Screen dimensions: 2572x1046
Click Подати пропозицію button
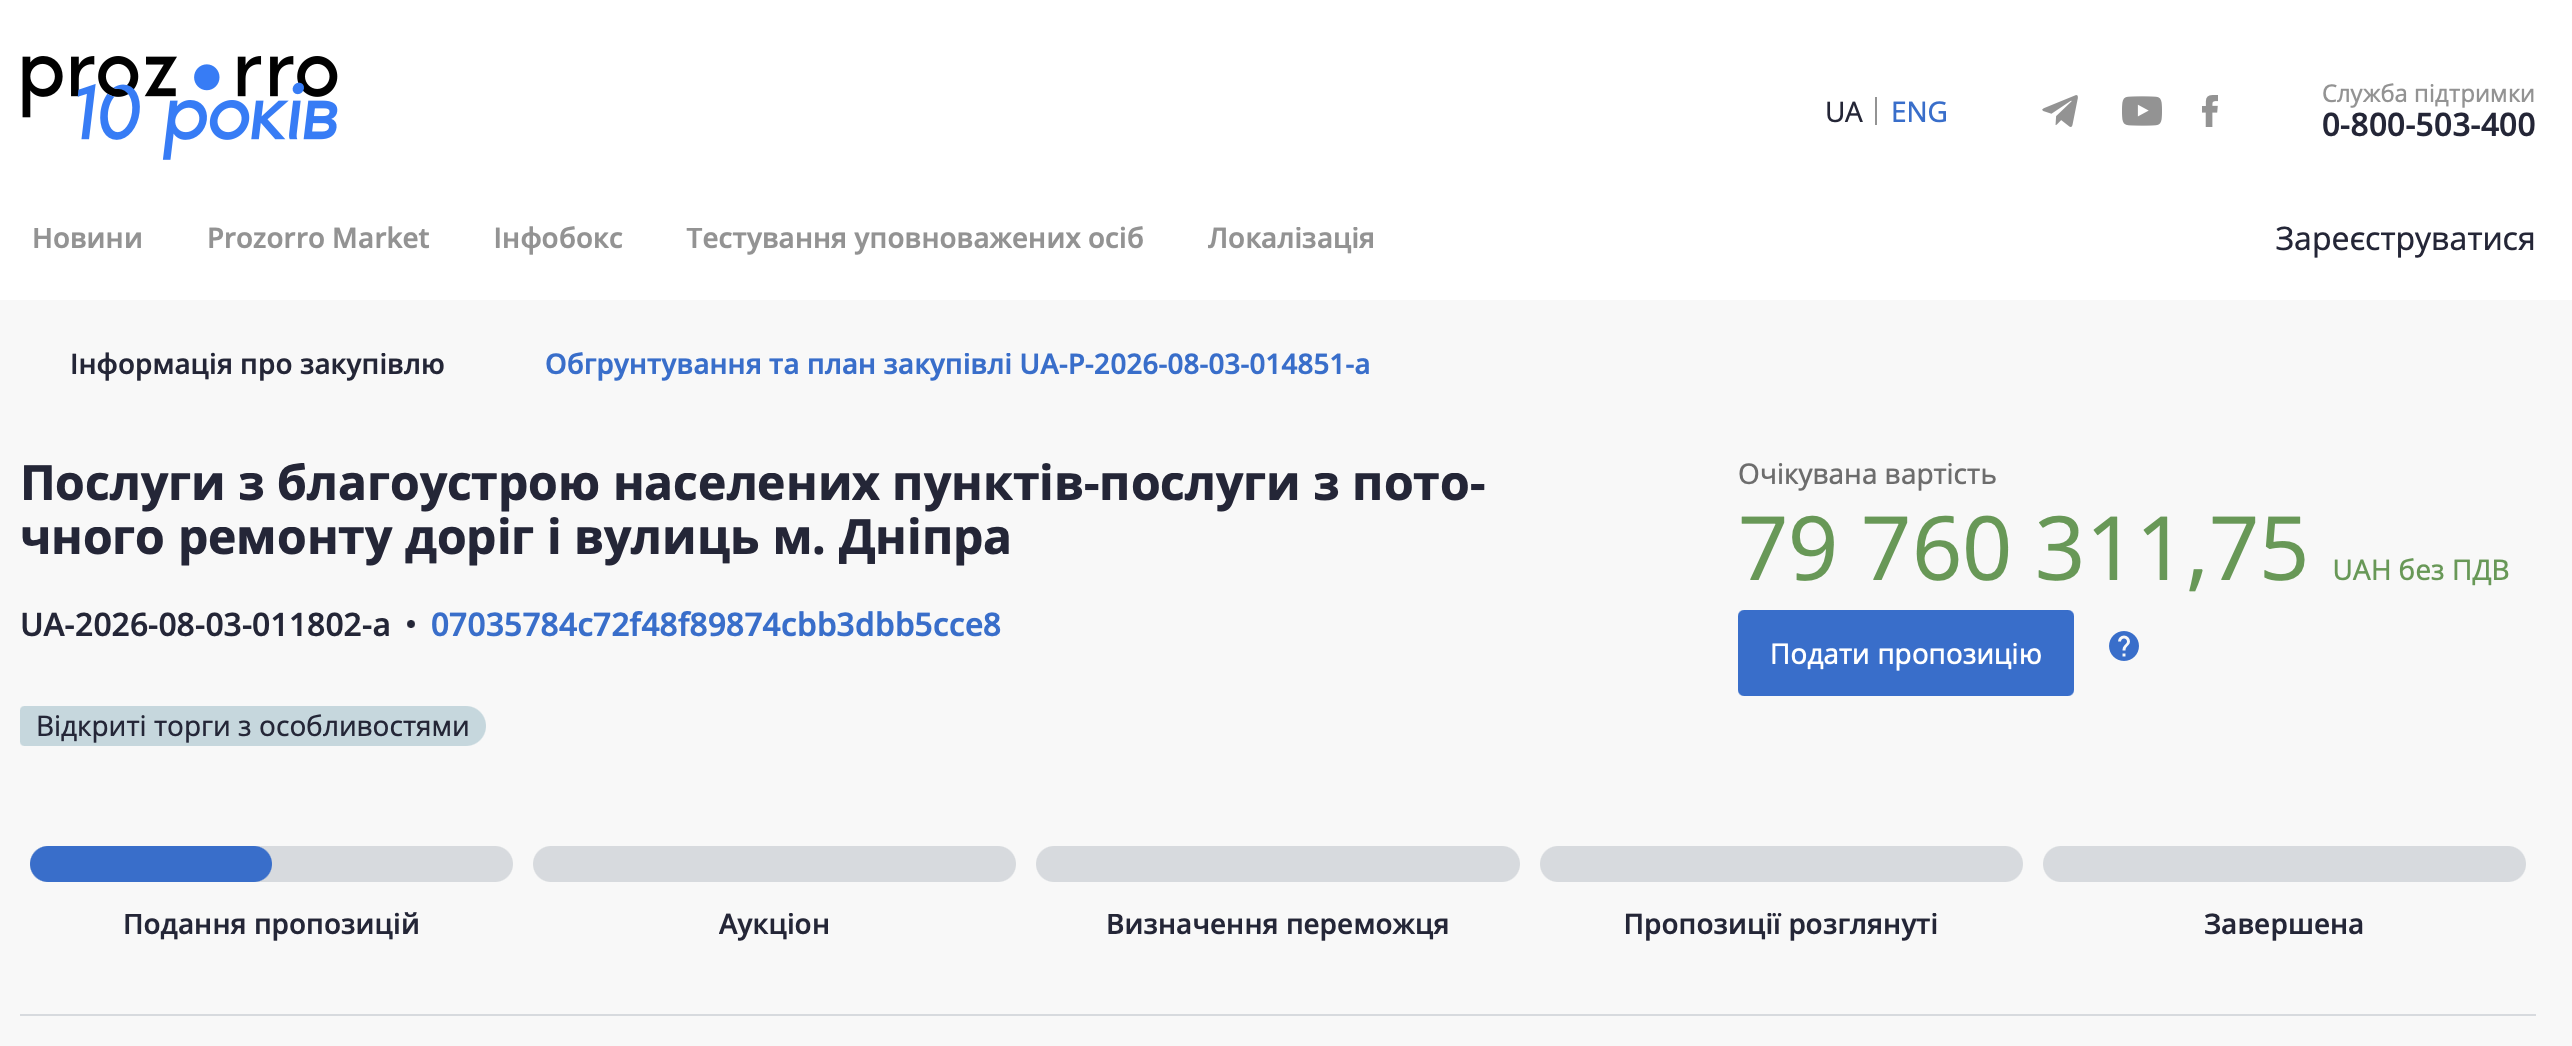(x=1905, y=653)
